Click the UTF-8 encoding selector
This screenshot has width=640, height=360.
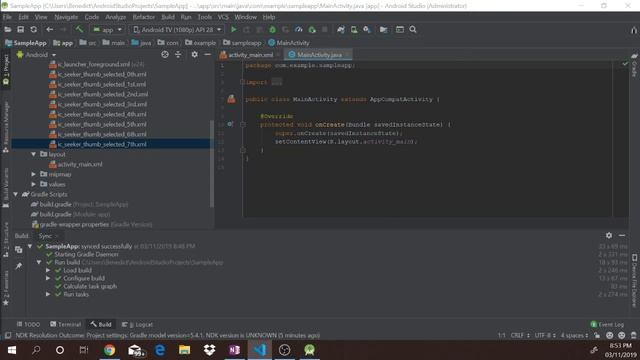pyautogui.click(x=545, y=335)
